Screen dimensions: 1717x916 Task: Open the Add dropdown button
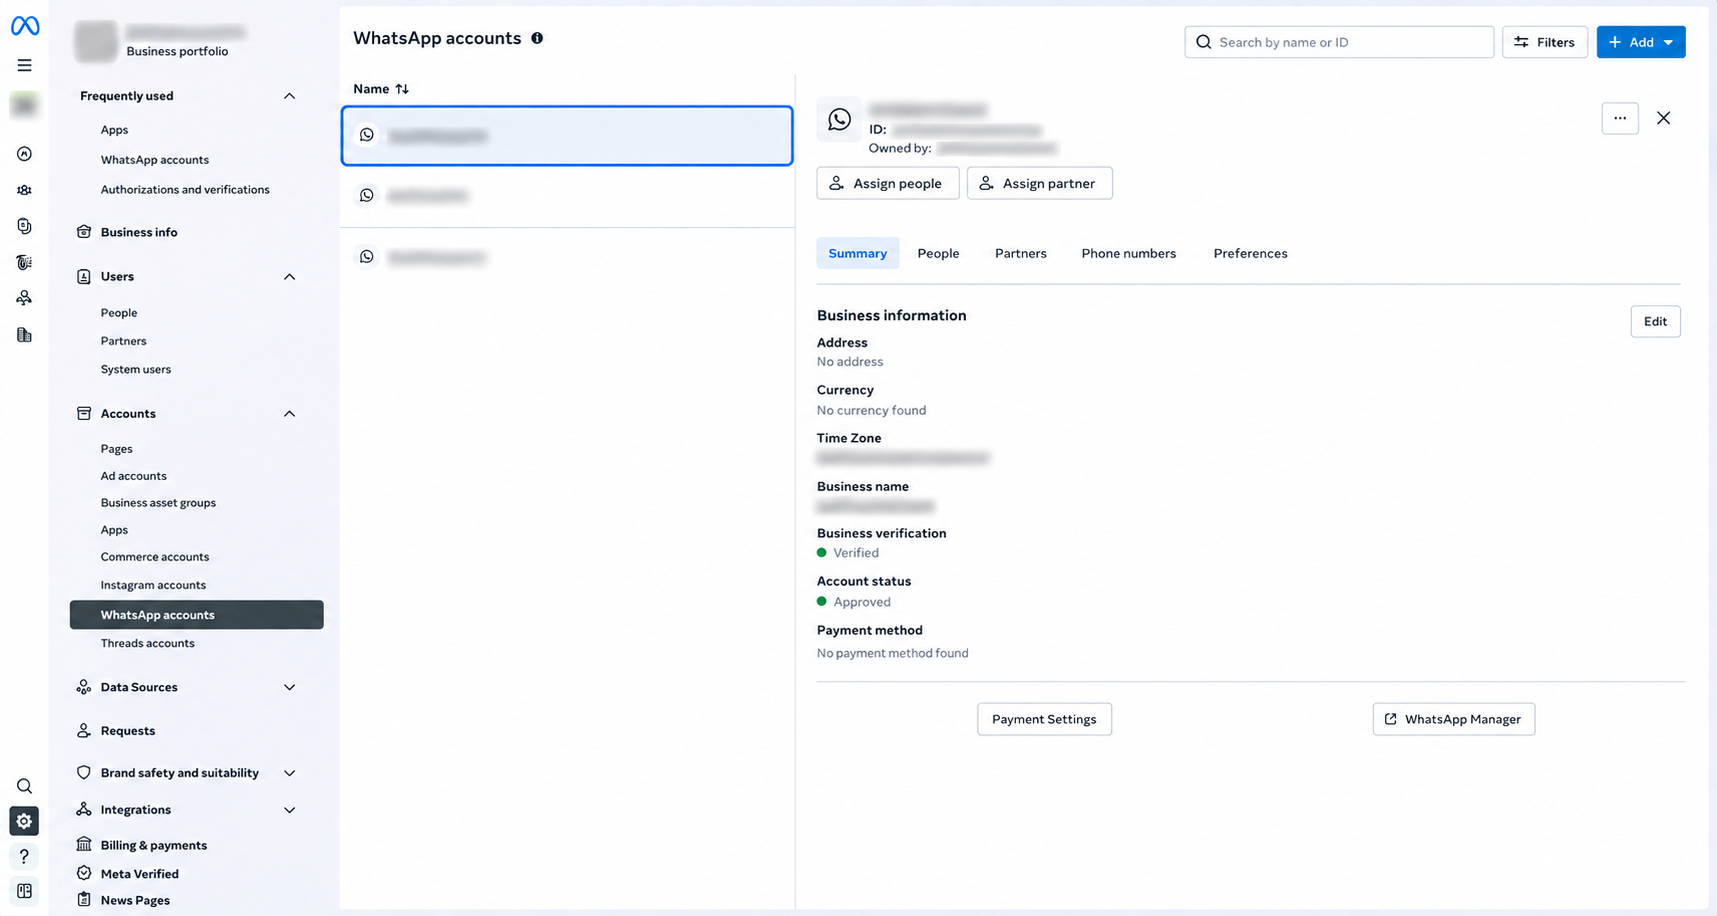click(x=1641, y=42)
